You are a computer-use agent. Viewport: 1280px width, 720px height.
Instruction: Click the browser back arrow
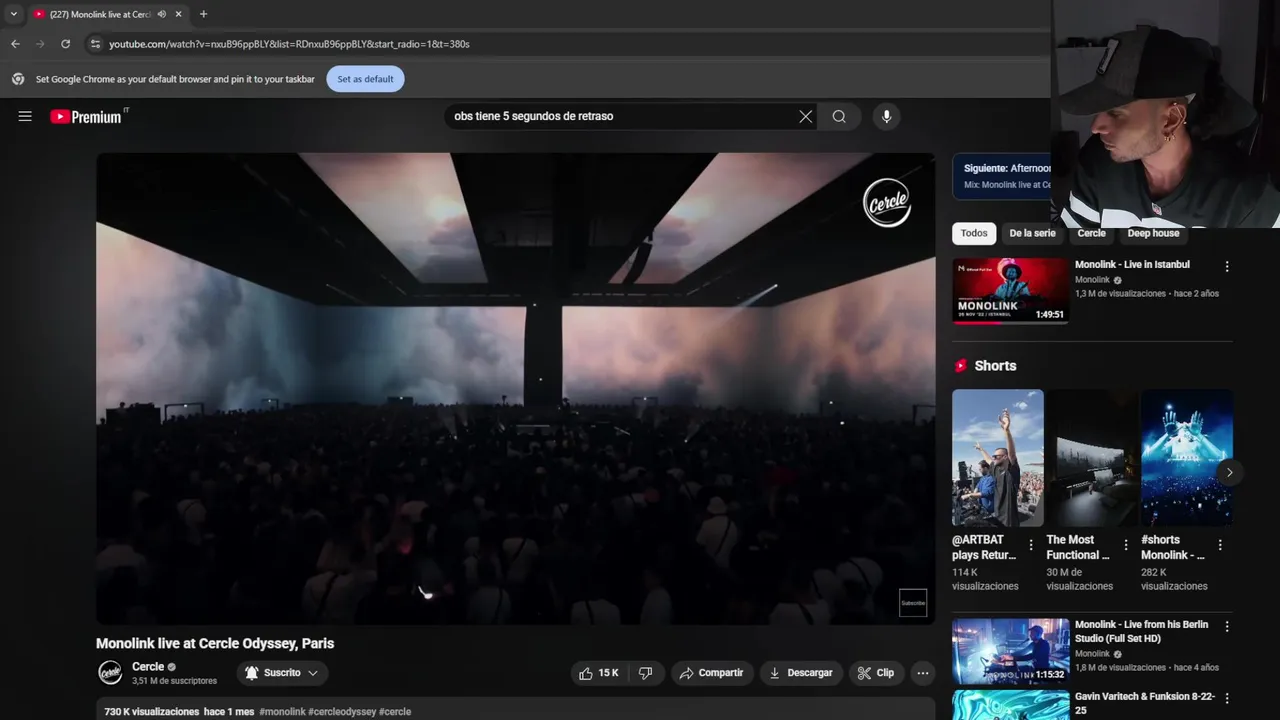(x=15, y=44)
